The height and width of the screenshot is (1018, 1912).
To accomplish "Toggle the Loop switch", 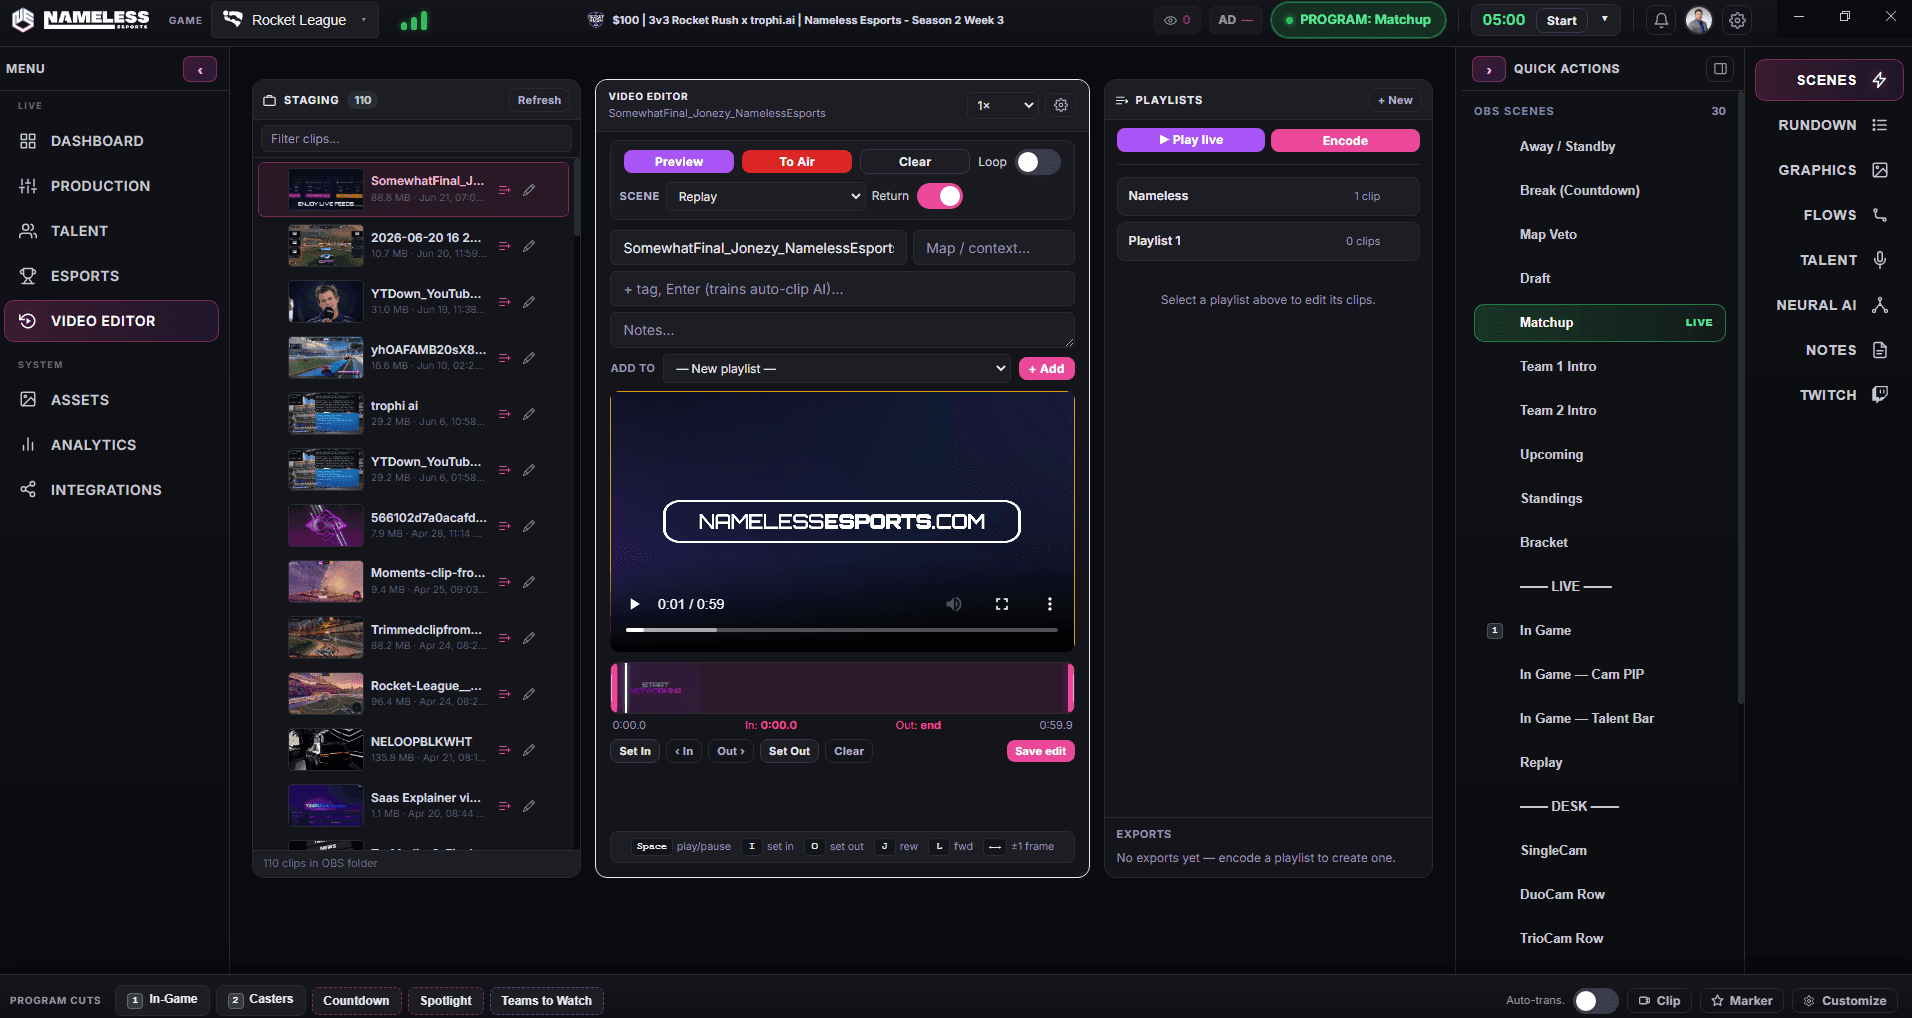I will [1038, 162].
